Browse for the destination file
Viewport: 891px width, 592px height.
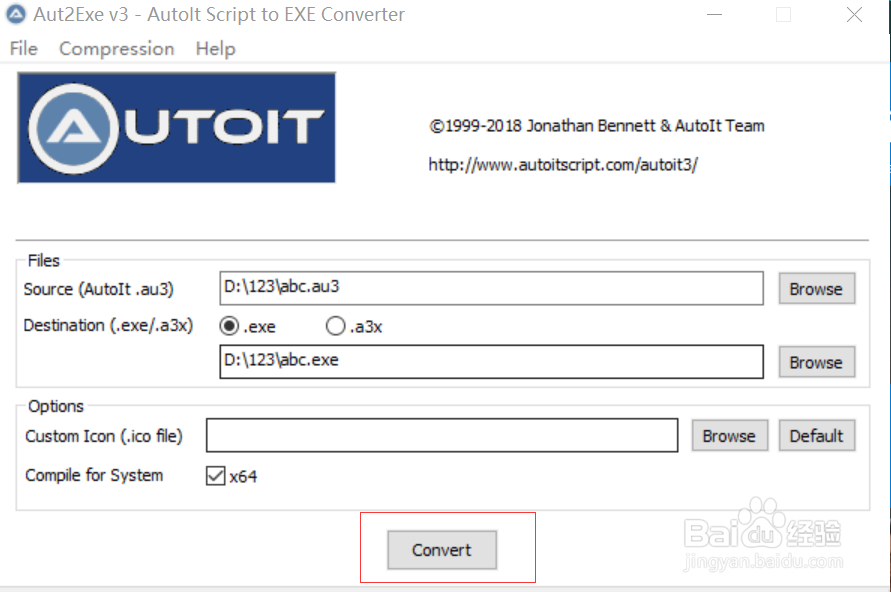click(817, 362)
